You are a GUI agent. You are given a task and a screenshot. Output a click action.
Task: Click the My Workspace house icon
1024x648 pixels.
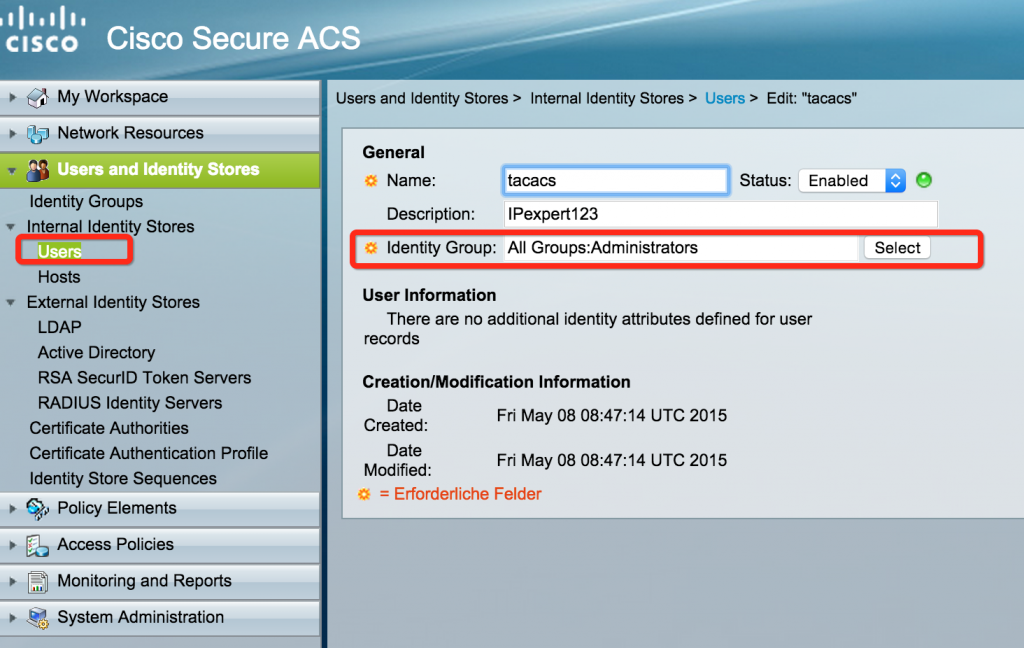(x=38, y=97)
